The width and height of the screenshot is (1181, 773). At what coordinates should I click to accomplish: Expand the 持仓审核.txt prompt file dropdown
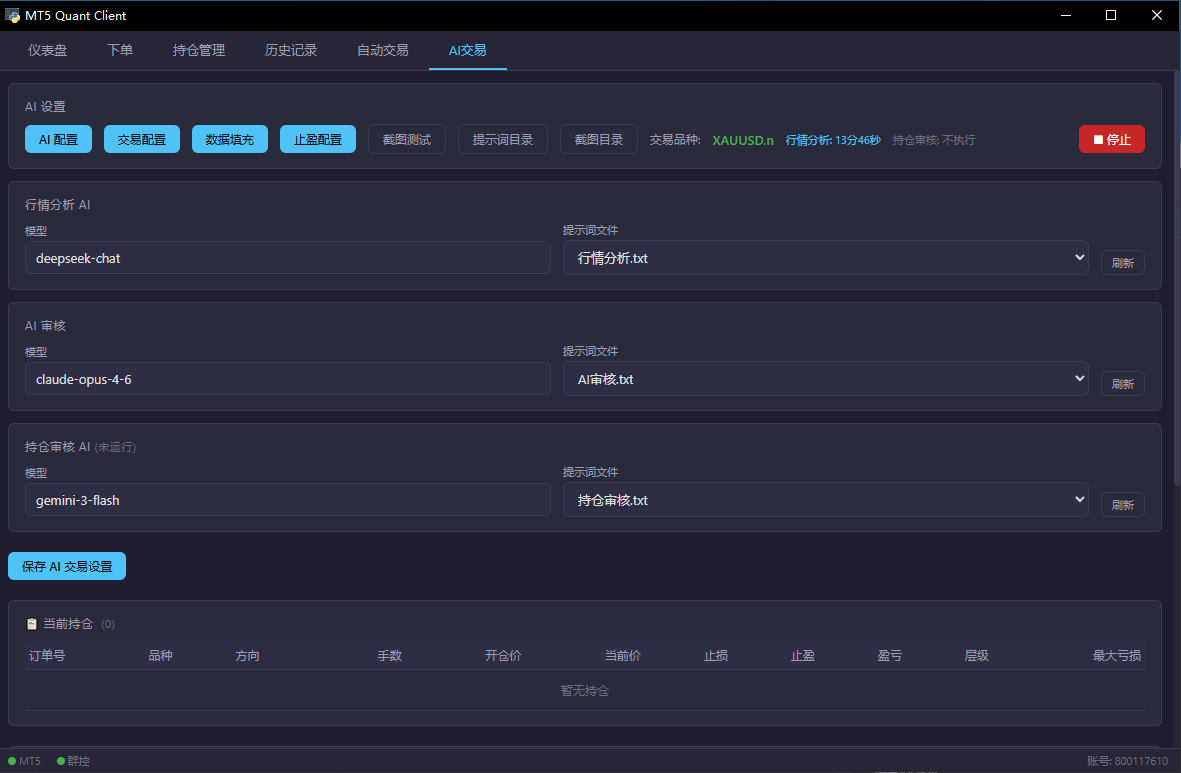click(825, 500)
